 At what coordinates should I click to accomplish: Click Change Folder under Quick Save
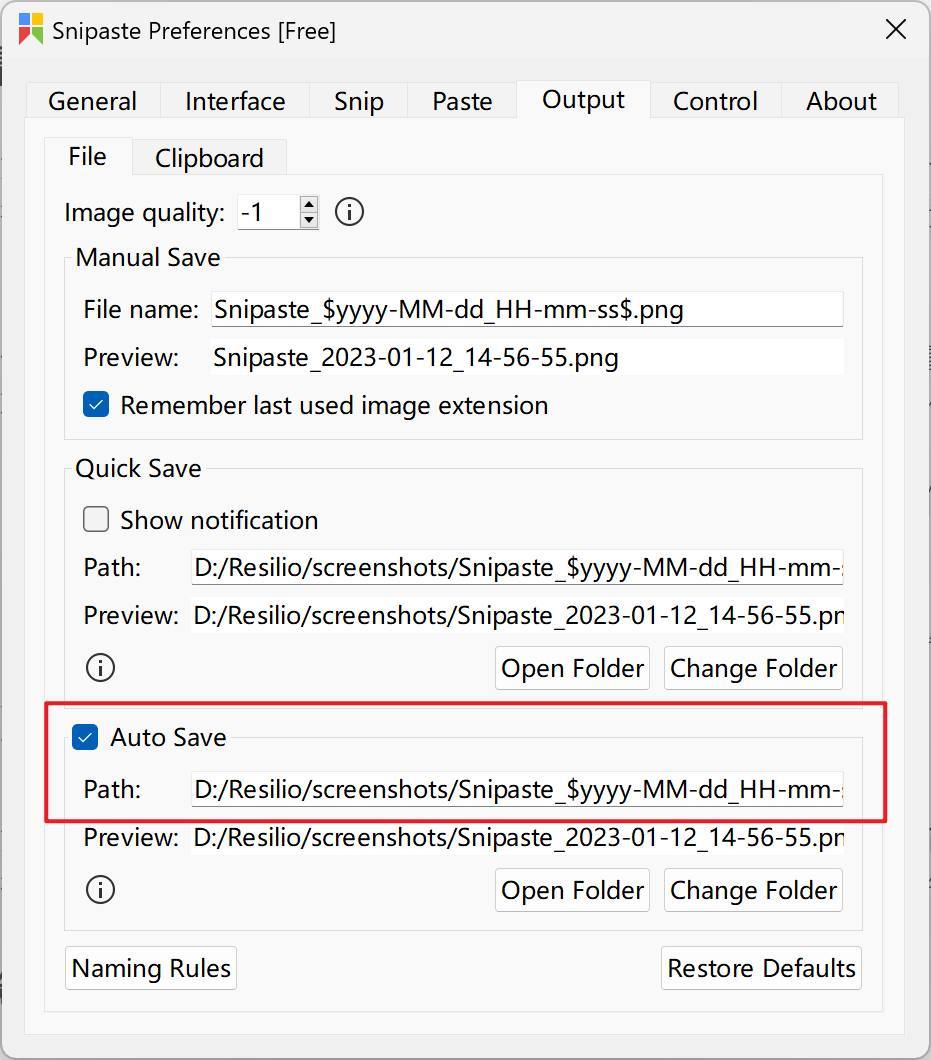753,668
